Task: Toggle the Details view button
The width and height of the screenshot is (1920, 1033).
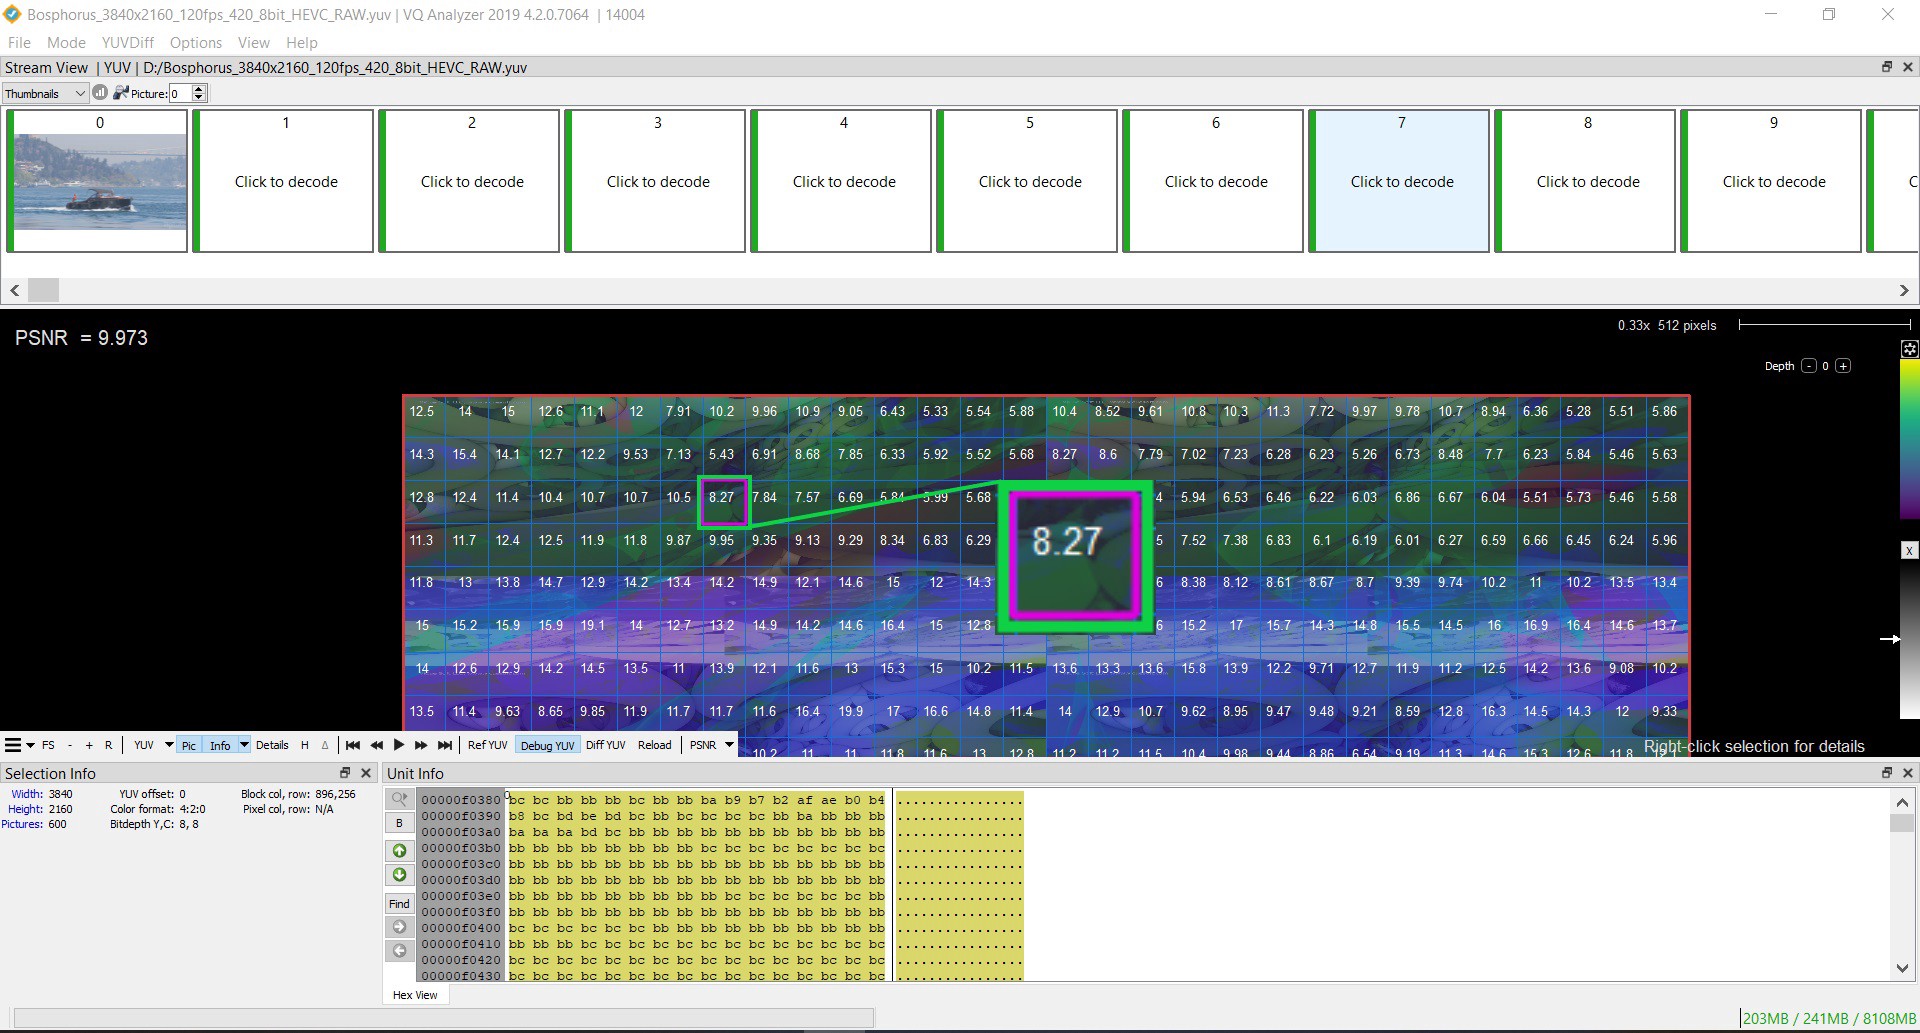Action: (272, 745)
